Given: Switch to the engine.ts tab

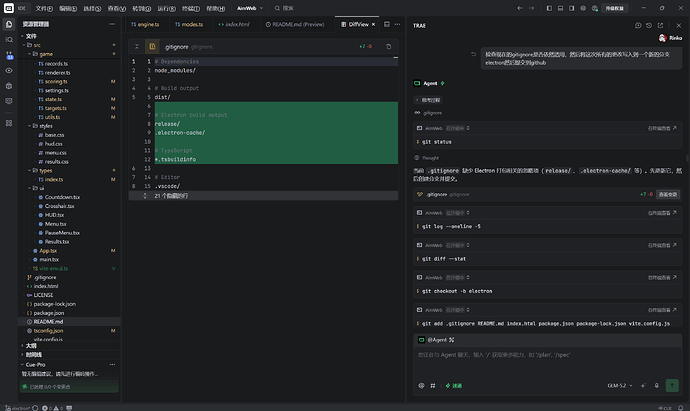Looking at the screenshot, I should pos(145,25).
